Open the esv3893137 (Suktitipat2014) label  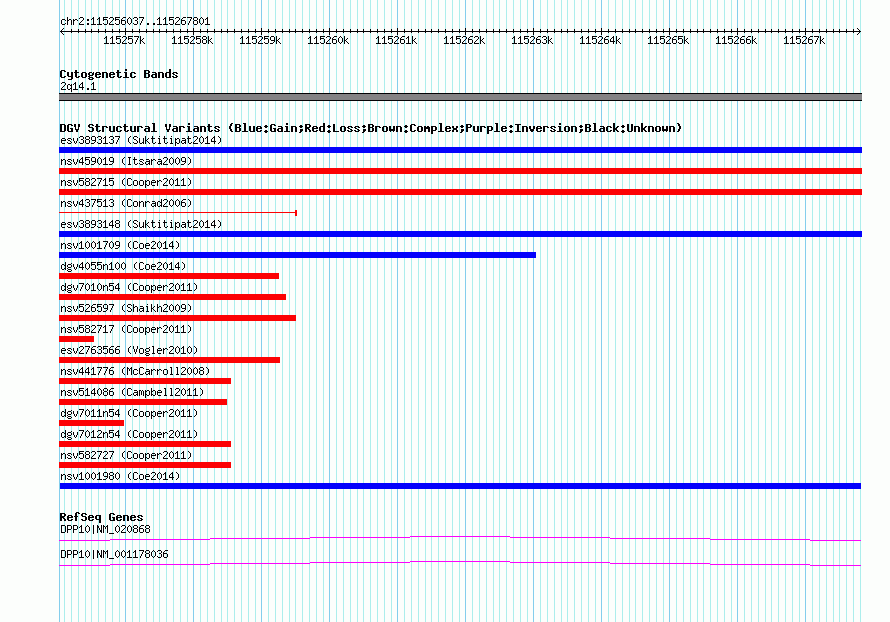tap(141, 140)
